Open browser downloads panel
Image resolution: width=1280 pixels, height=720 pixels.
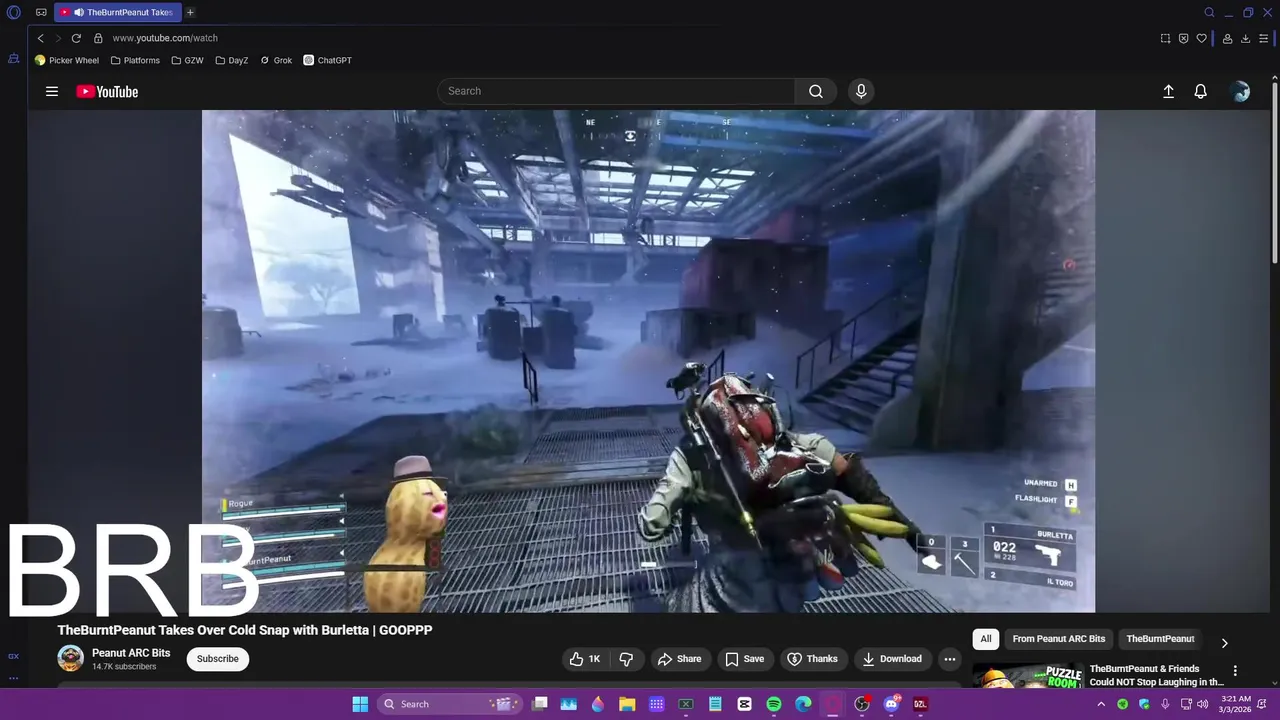coord(1245,38)
